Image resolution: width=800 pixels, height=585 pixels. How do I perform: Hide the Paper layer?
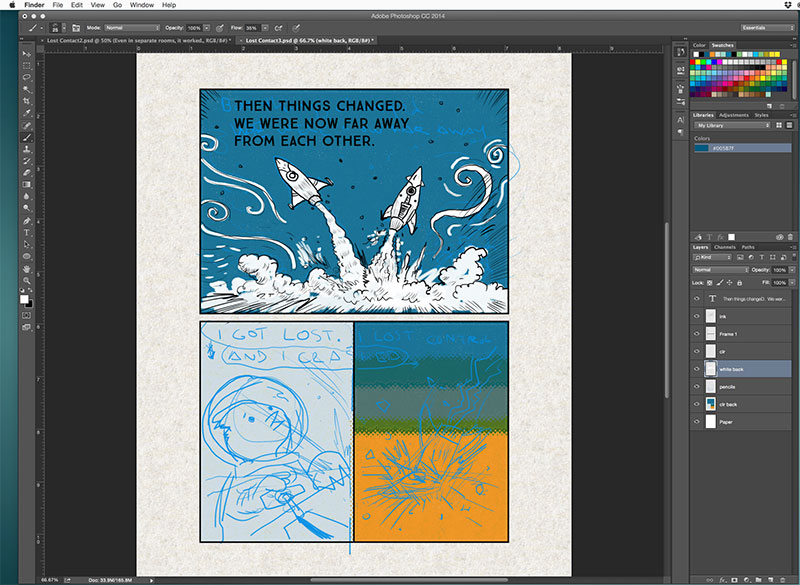pyautogui.click(x=697, y=422)
